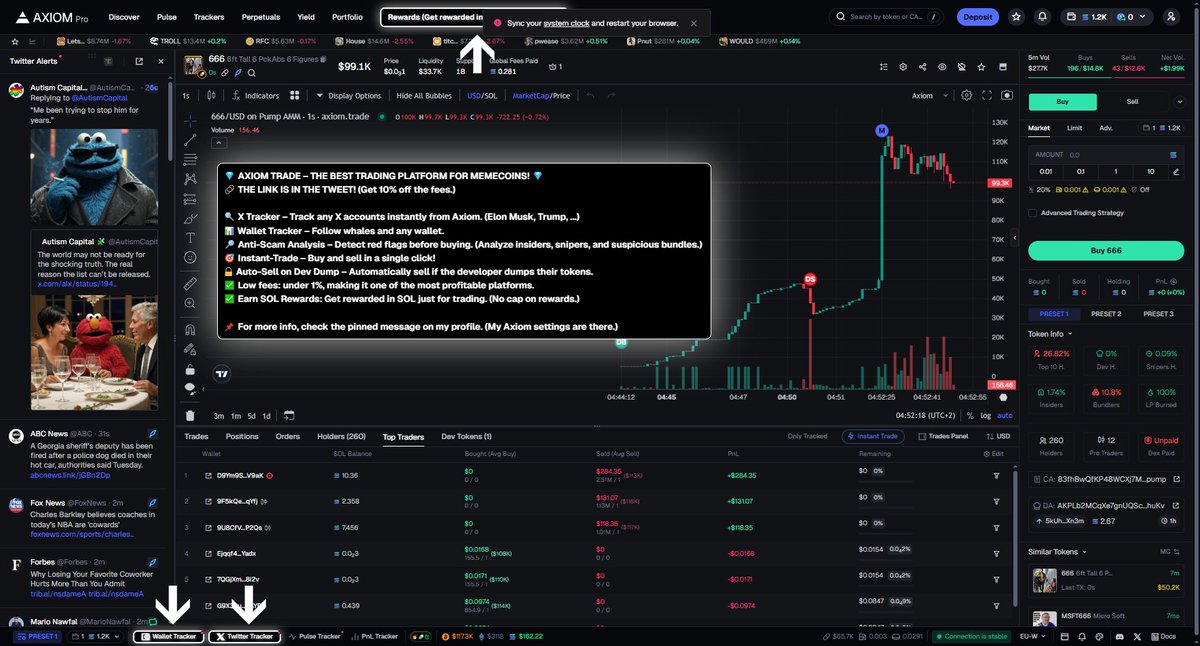Hide All Bubbles on the chart
Image resolution: width=1200 pixels, height=646 pixels.
(424, 96)
